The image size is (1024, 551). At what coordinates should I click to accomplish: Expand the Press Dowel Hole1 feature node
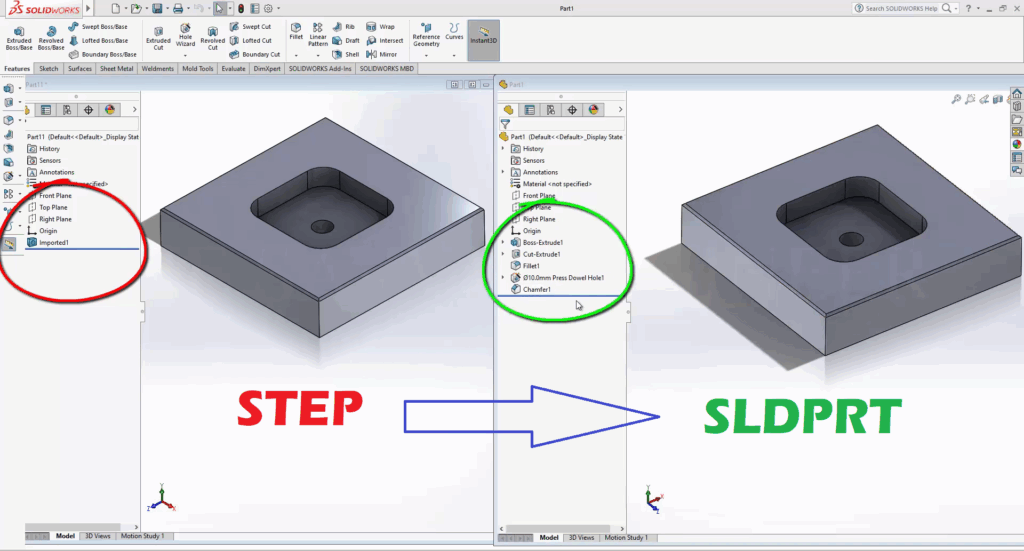[502, 277]
